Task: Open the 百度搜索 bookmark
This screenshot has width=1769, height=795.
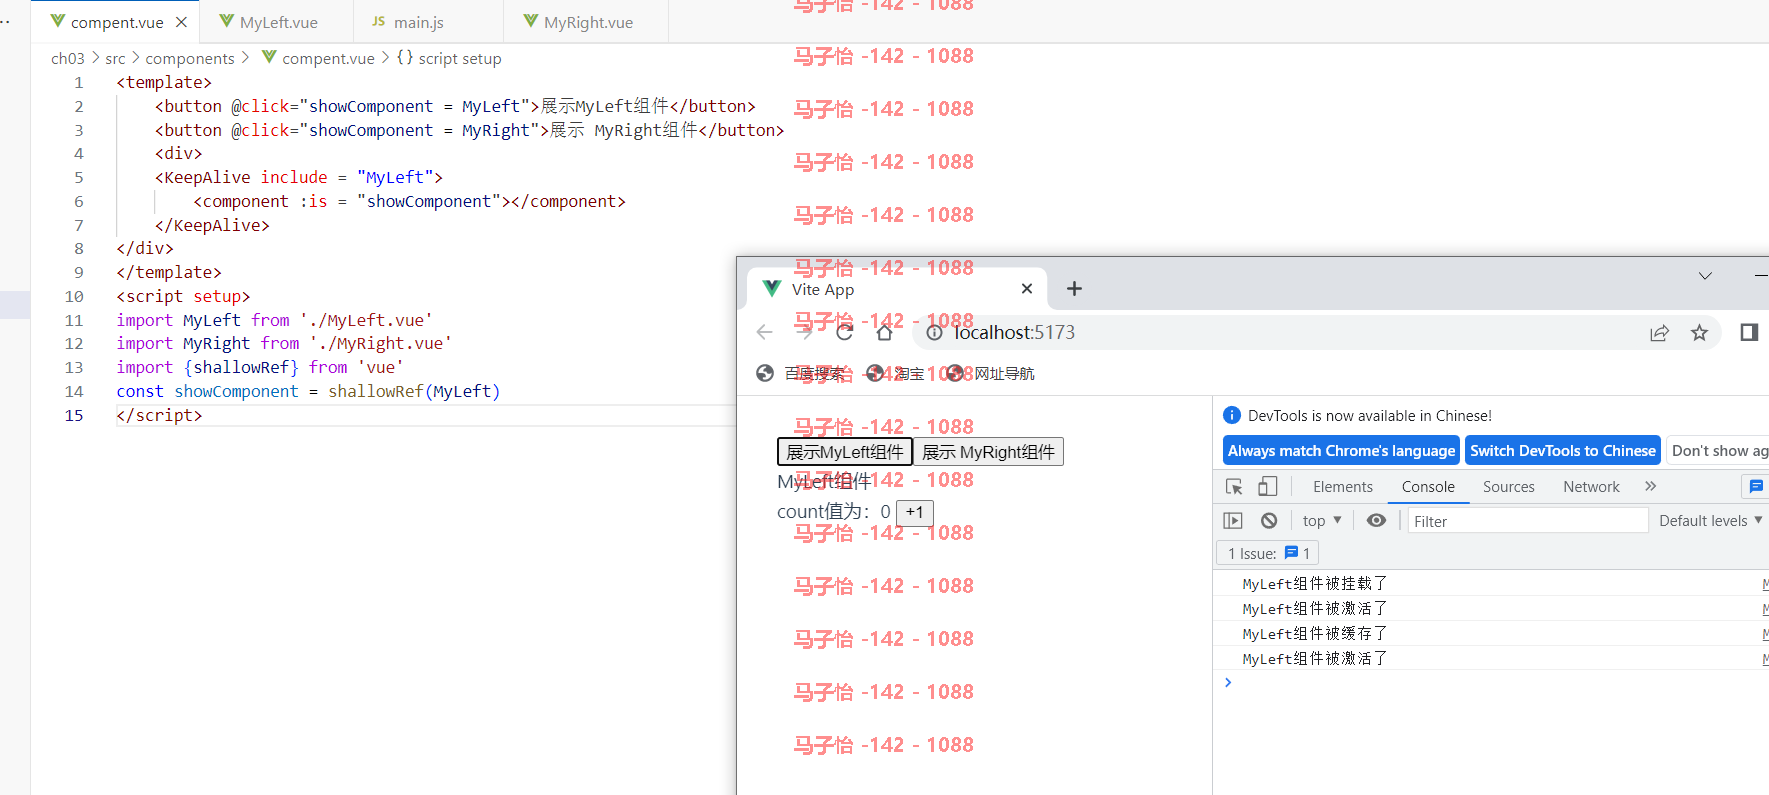Action: click(801, 373)
